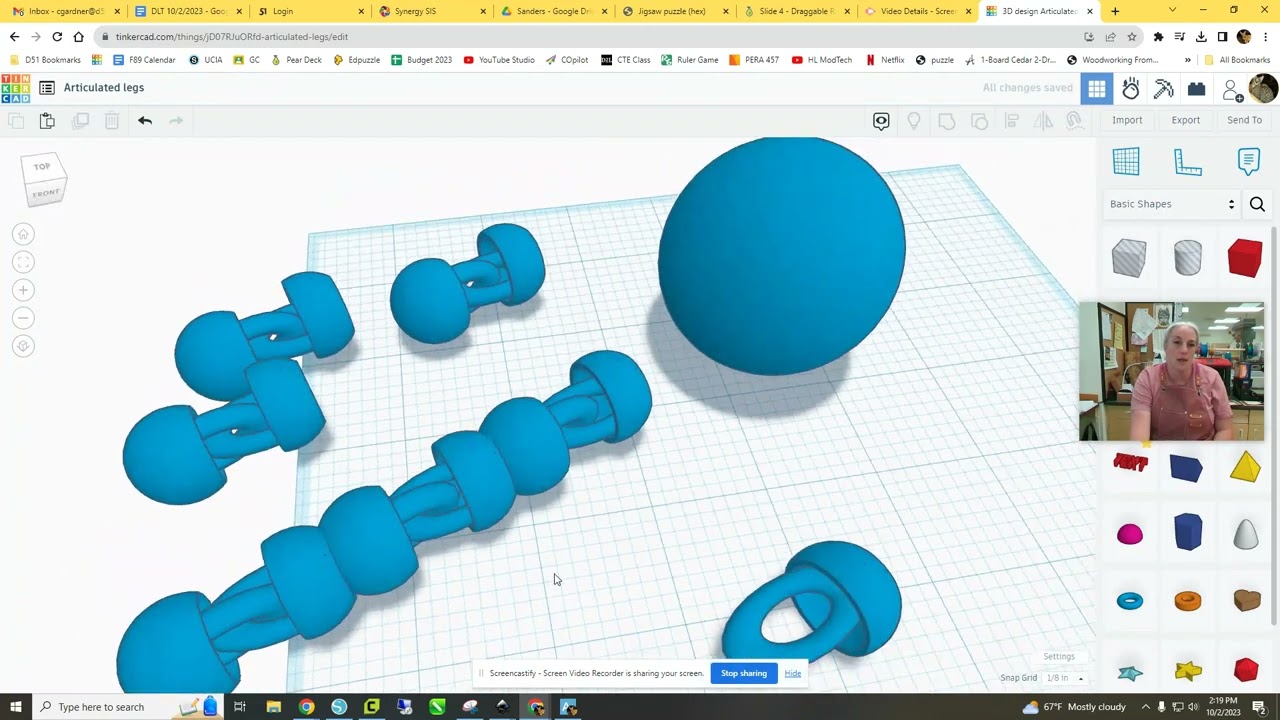Click the Import button
Screen dimensions: 1280x720
(1127, 120)
